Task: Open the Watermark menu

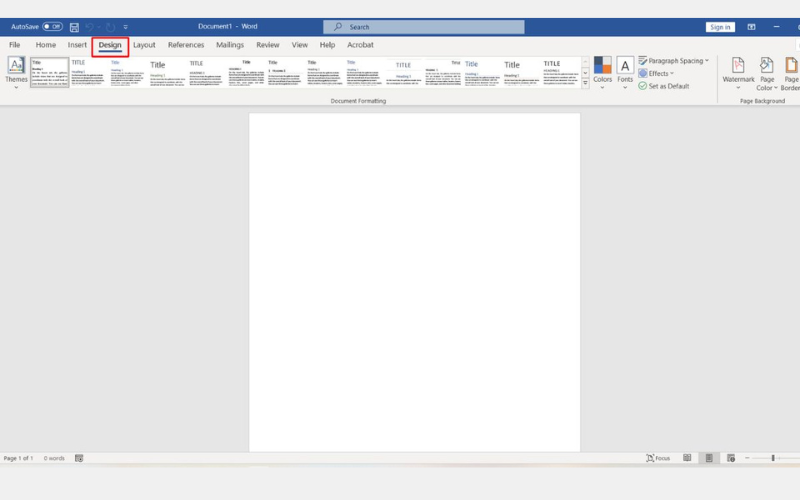Action: click(x=738, y=72)
